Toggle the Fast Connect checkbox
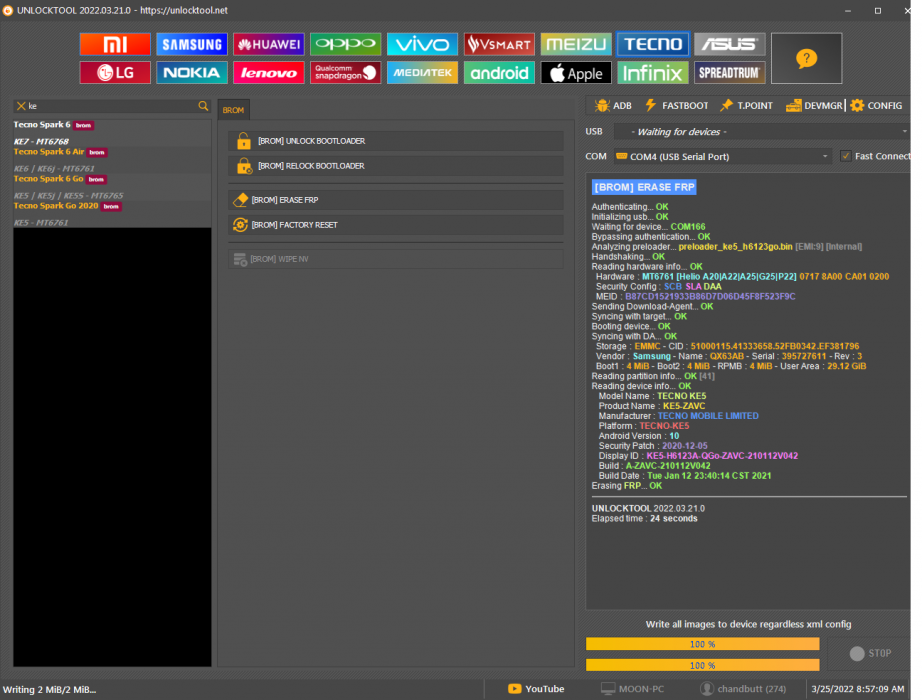 pos(846,156)
